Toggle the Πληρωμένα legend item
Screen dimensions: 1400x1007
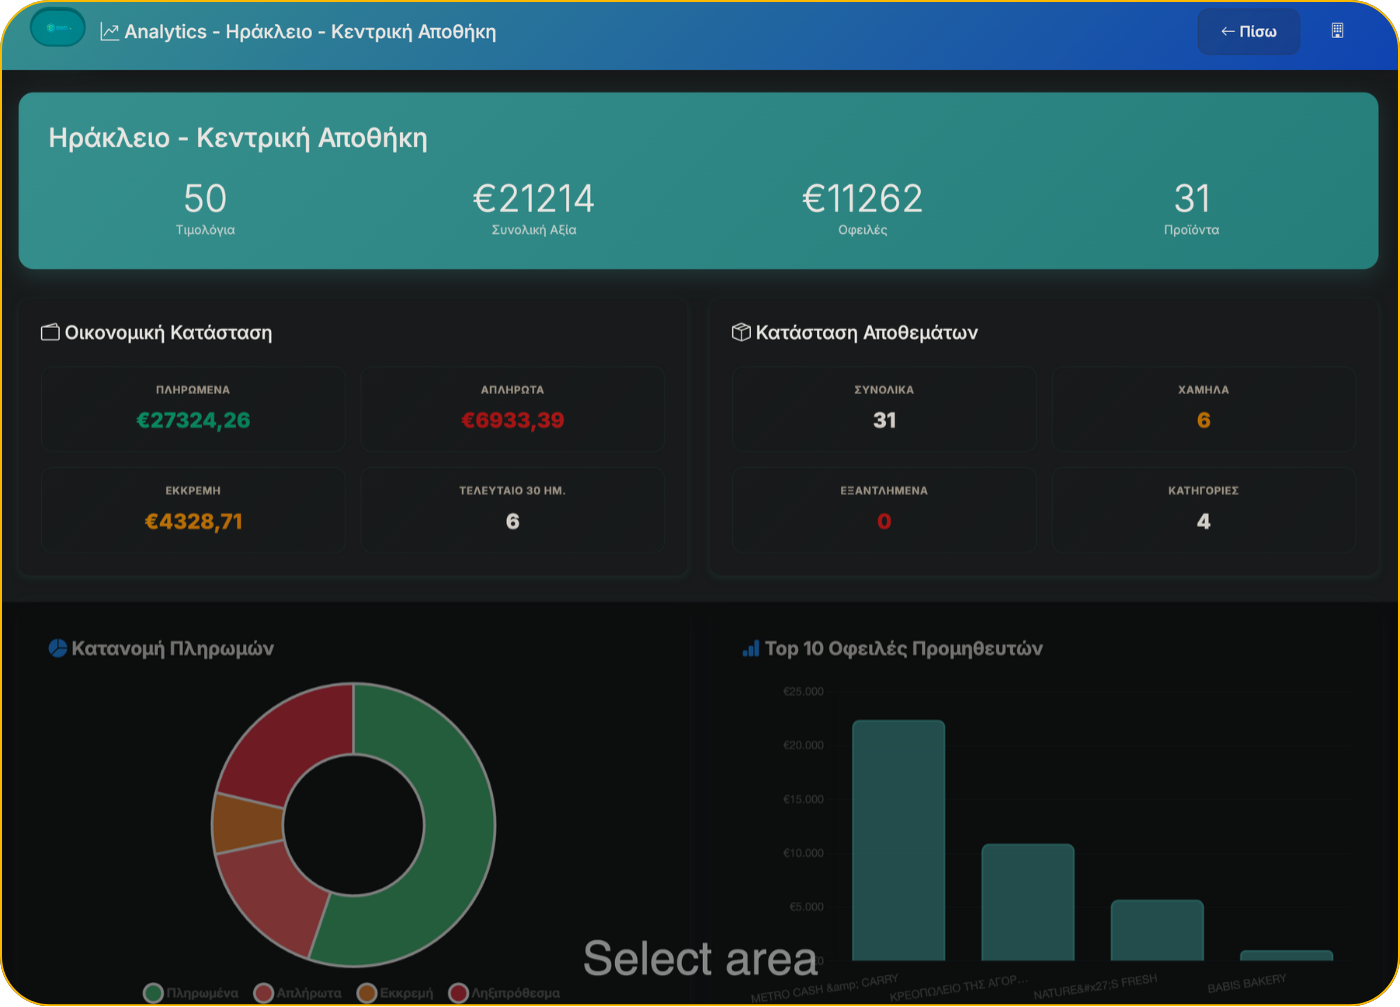point(192,993)
